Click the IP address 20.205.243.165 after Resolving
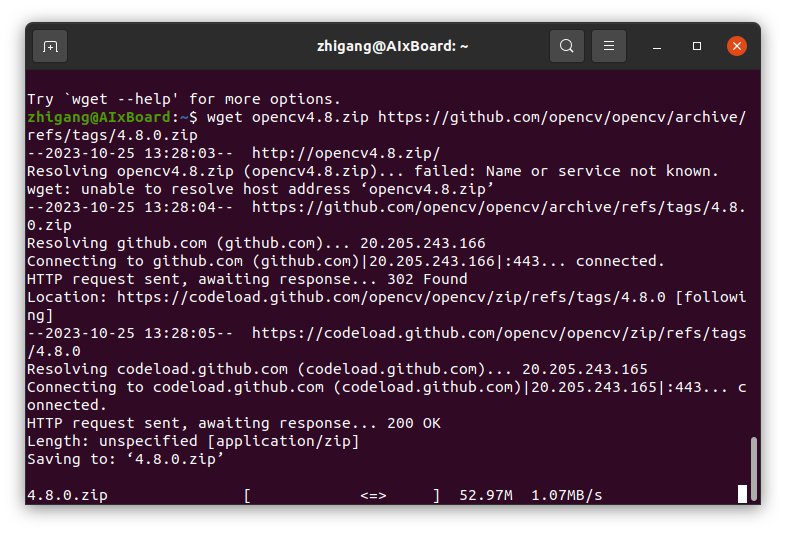Image resolution: width=786 pixels, height=533 pixels. [x=584, y=370]
